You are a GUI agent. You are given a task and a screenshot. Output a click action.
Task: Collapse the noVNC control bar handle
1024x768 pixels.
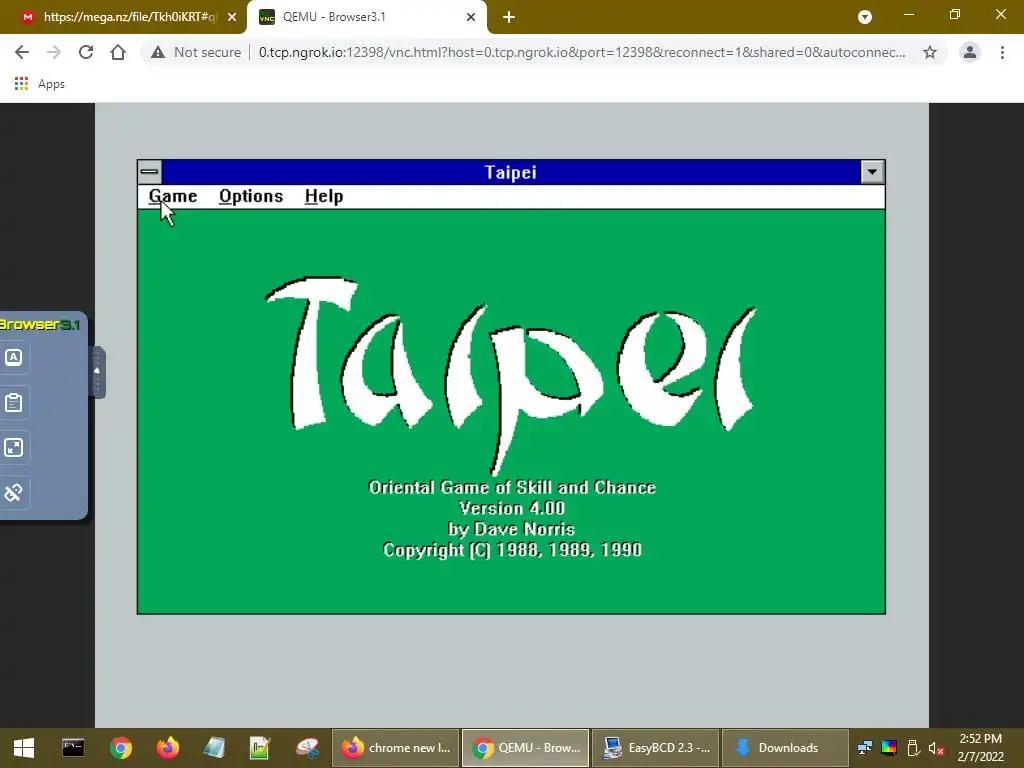point(97,371)
